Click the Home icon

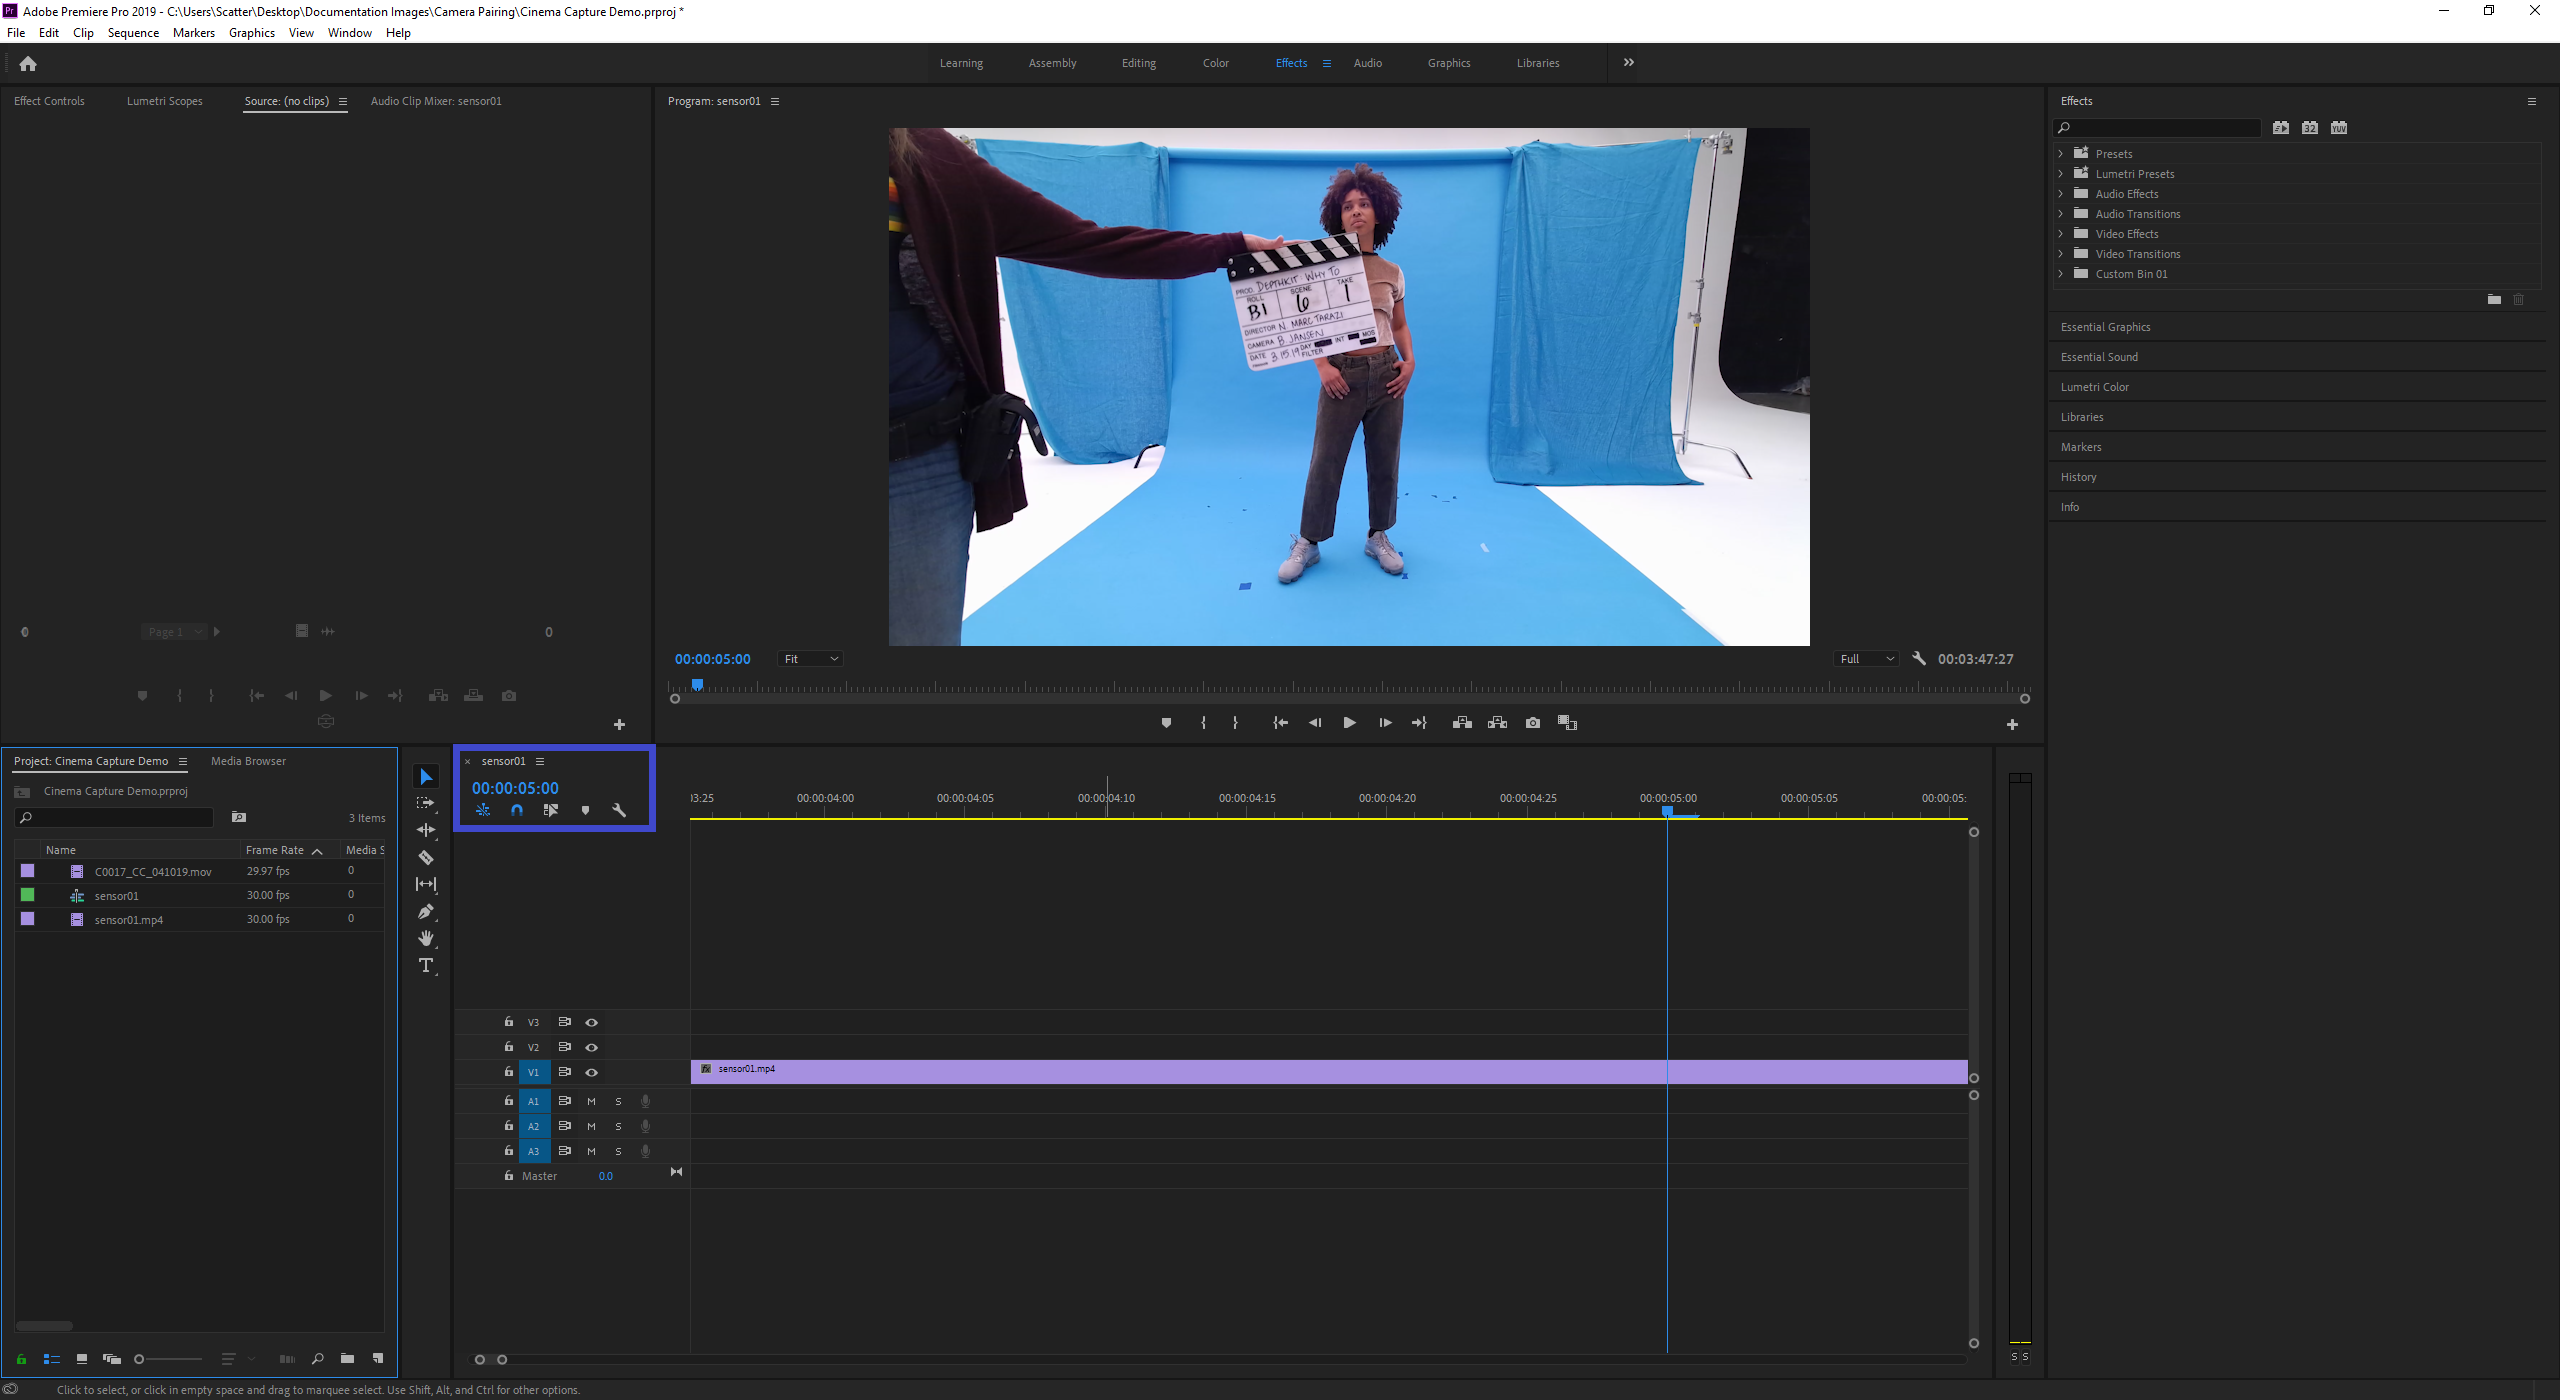28,64
